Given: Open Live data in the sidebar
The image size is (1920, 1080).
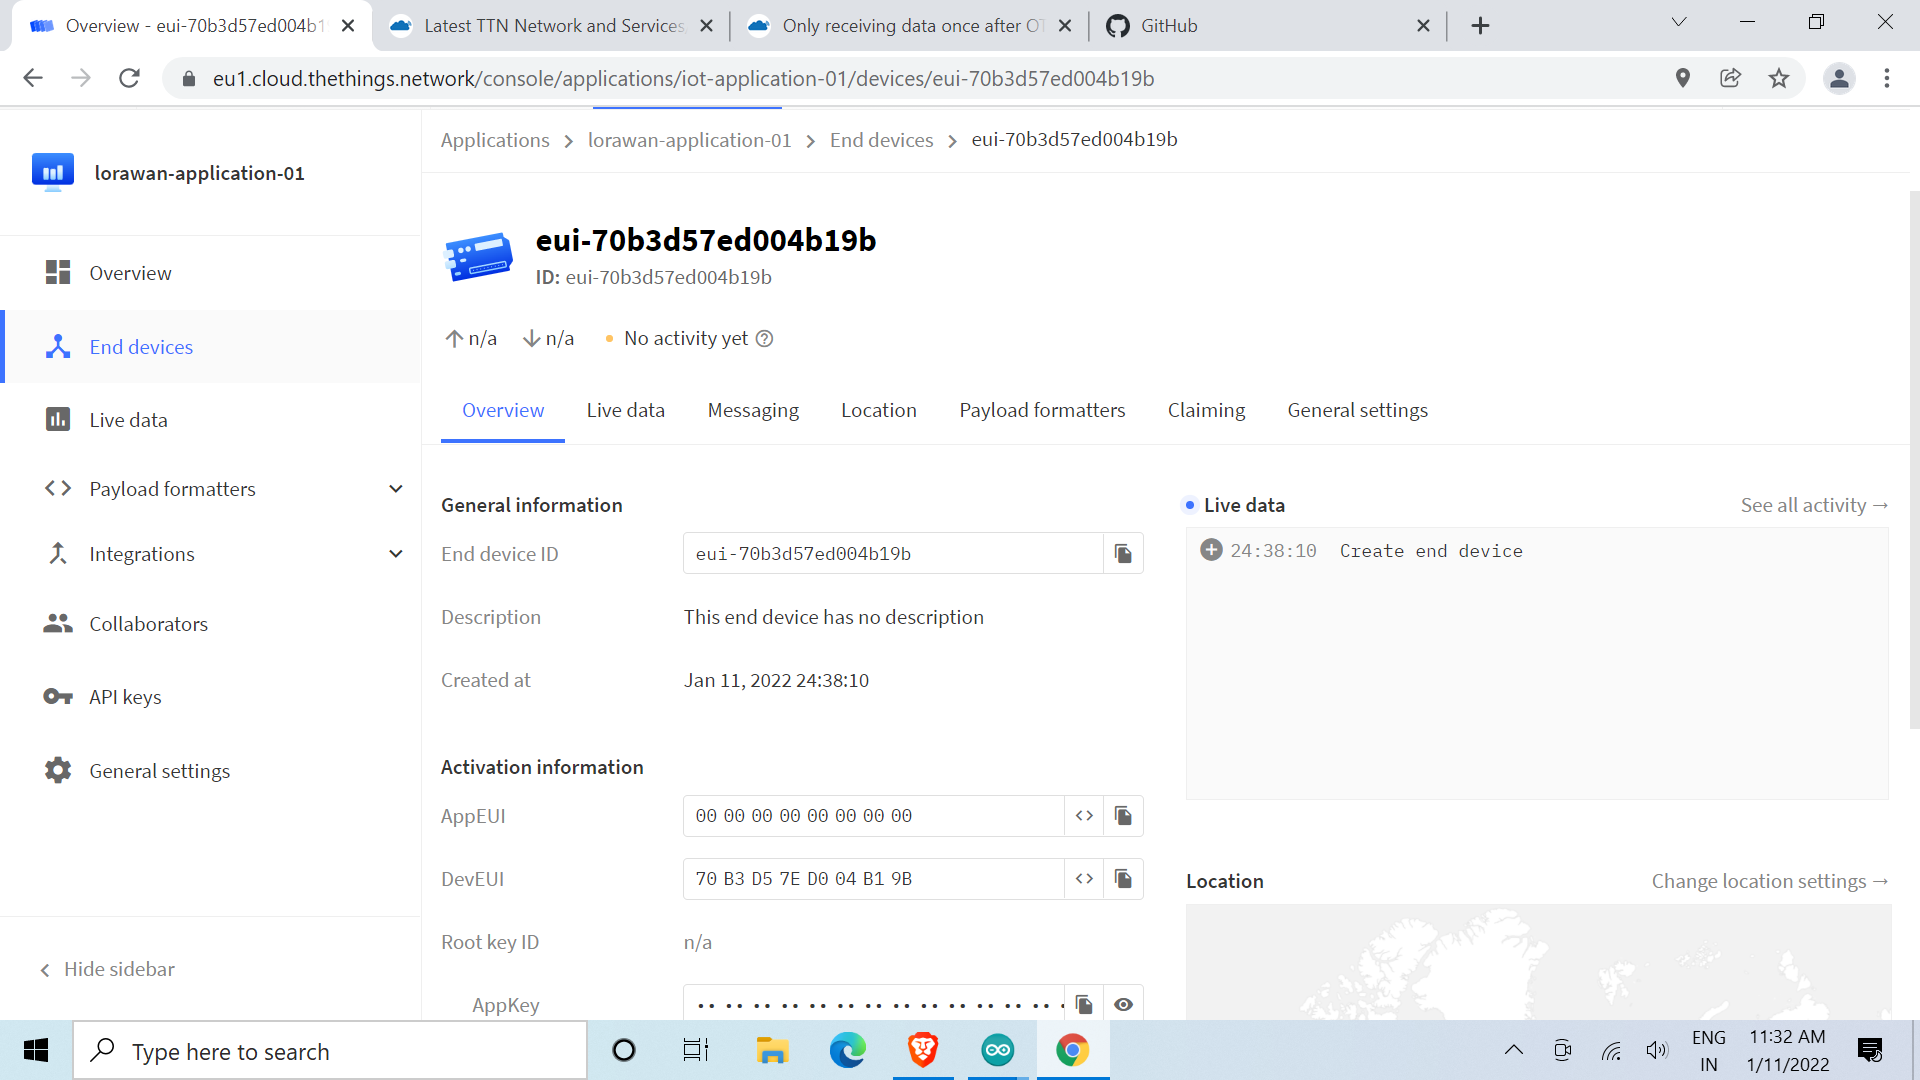Looking at the screenshot, I should [x=210, y=420].
